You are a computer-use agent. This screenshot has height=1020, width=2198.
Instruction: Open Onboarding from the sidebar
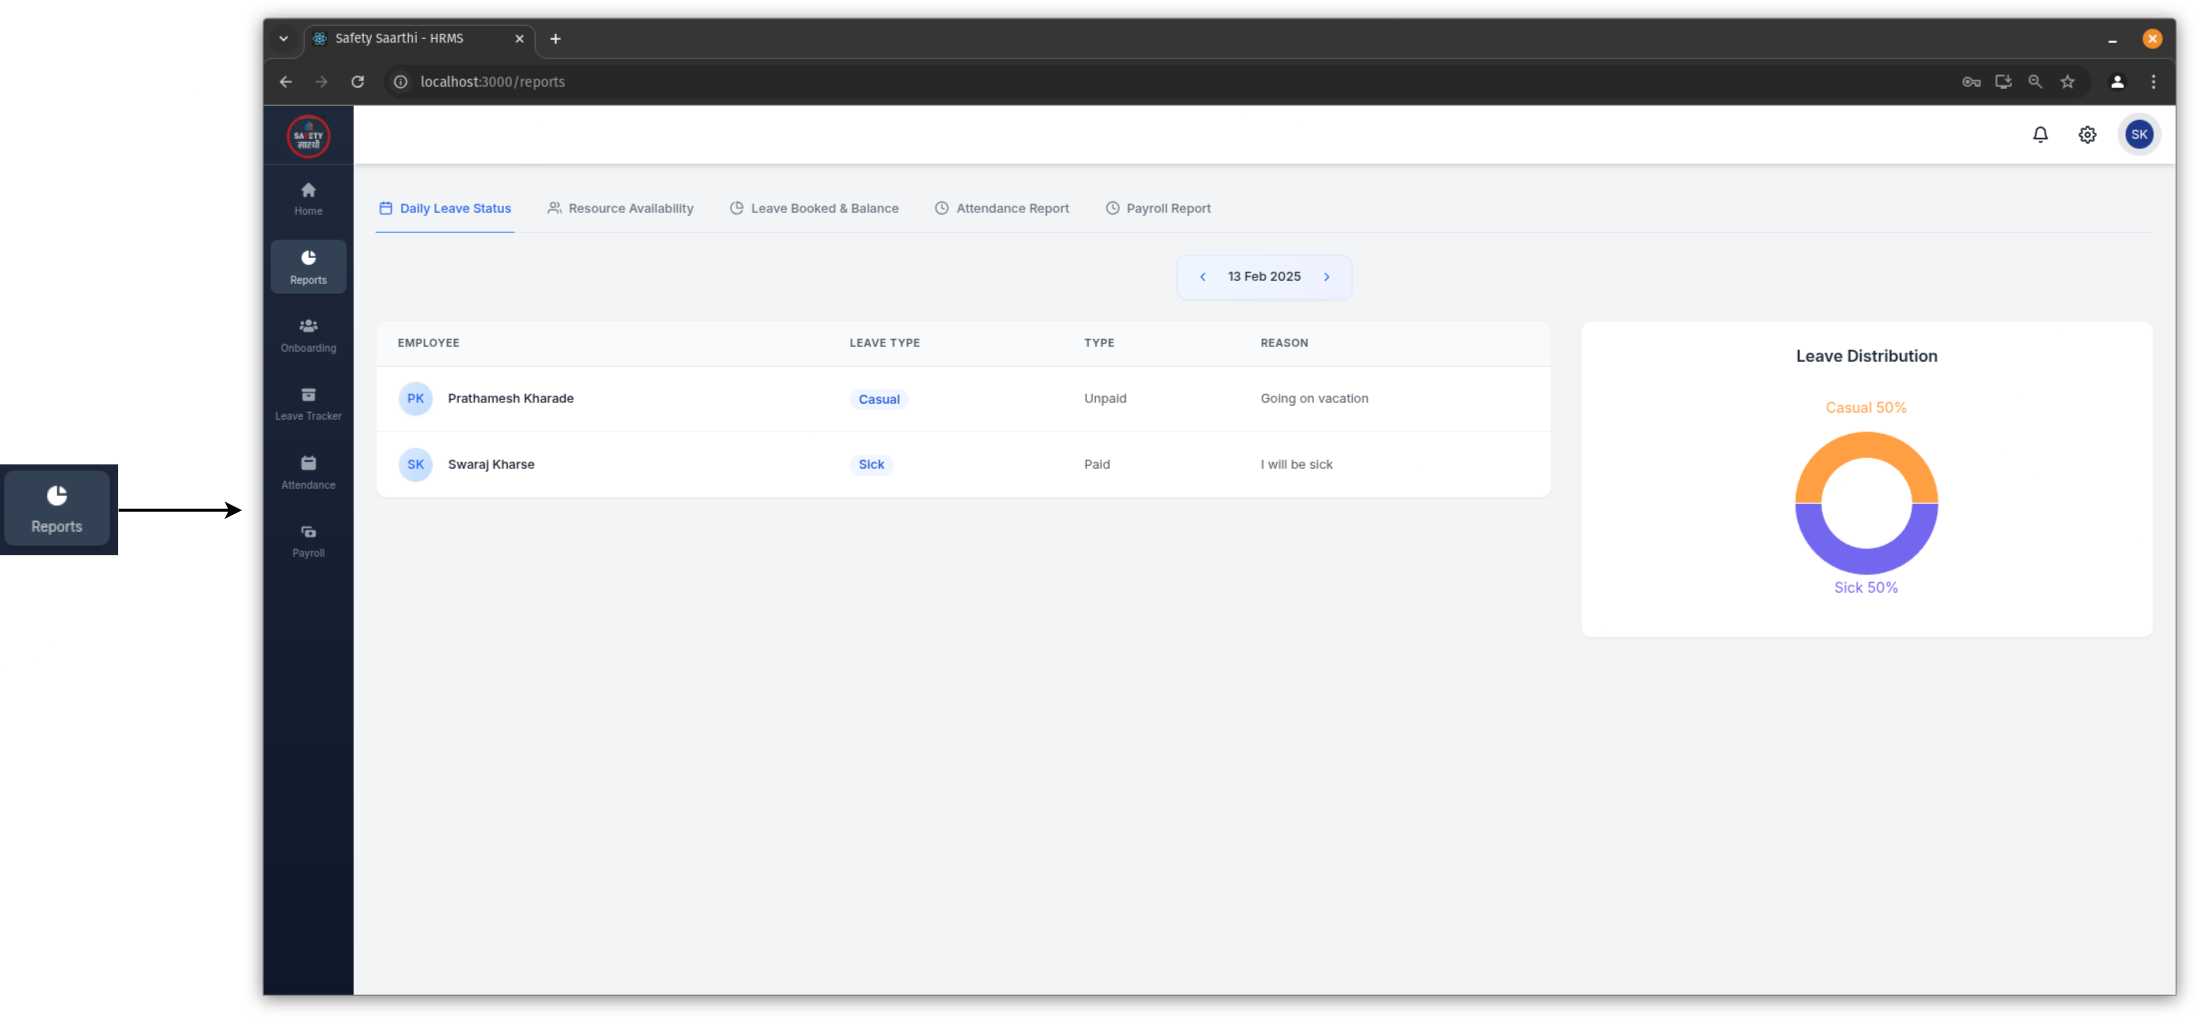pos(308,335)
